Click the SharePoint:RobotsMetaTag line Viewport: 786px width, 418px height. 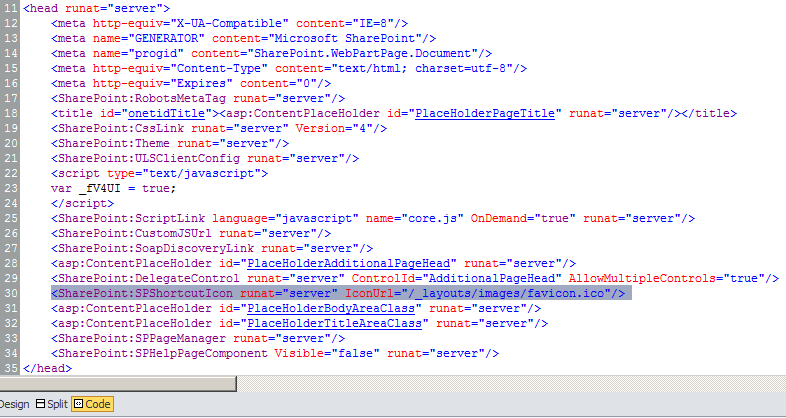(198, 99)
